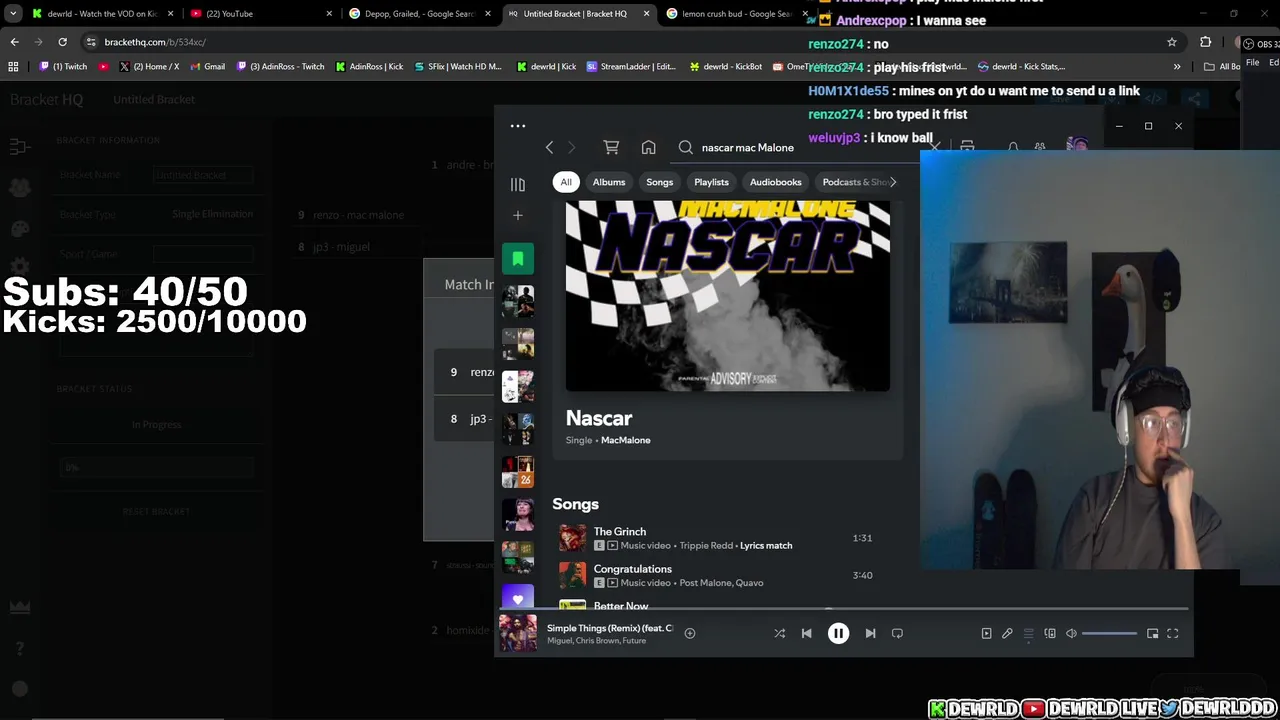
Task: Enter Spotify full screen mode
Action: point(1173,633)
